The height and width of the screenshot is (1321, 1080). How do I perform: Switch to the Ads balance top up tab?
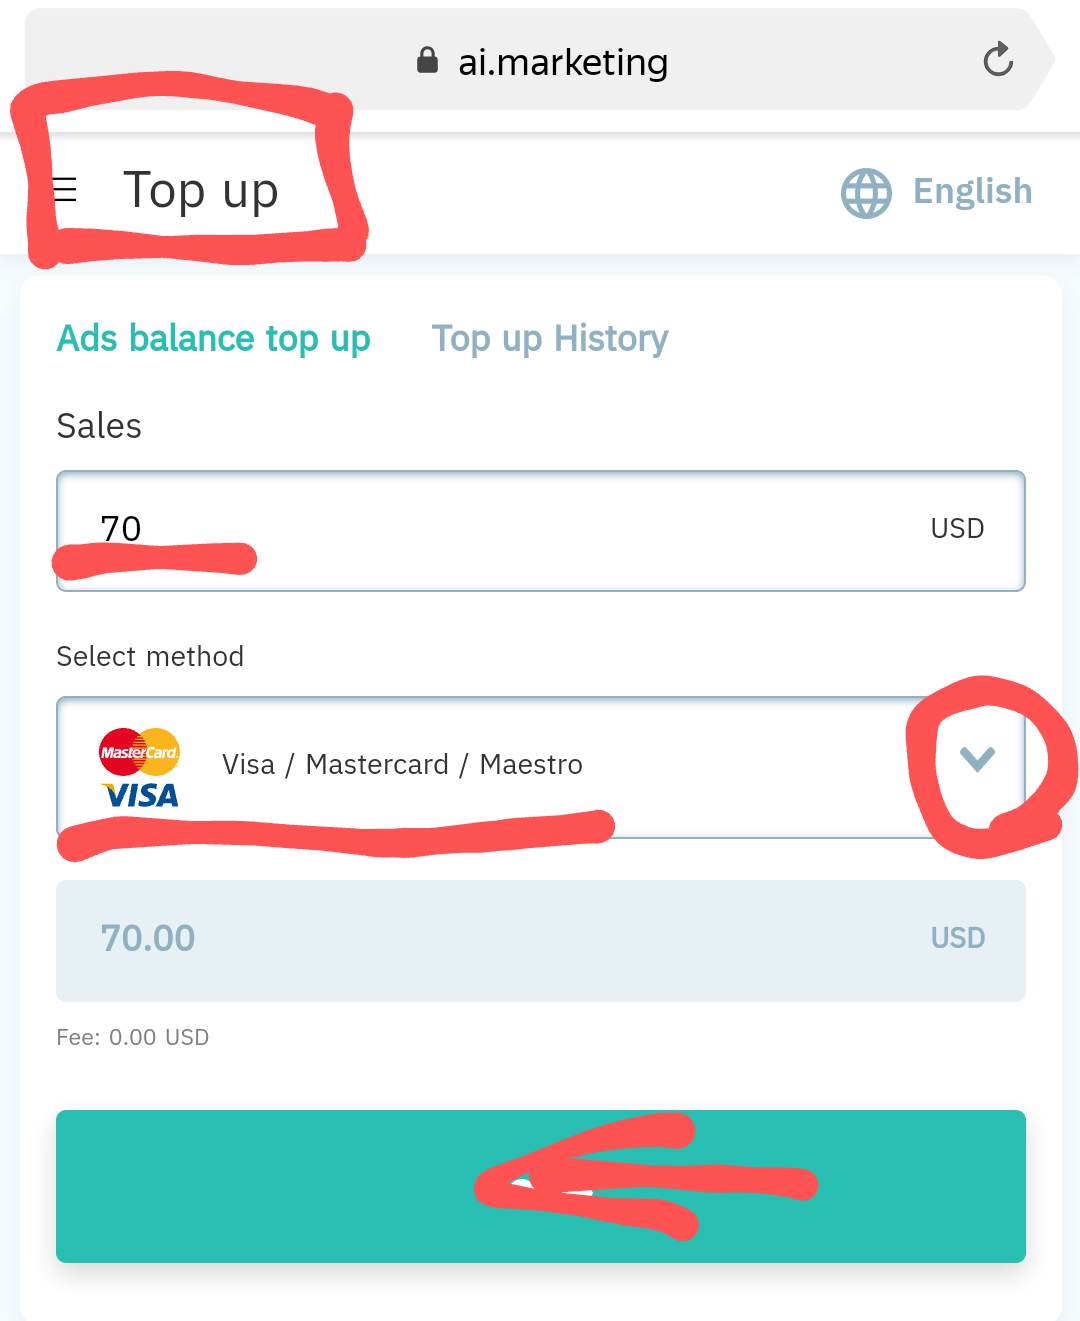214,339
